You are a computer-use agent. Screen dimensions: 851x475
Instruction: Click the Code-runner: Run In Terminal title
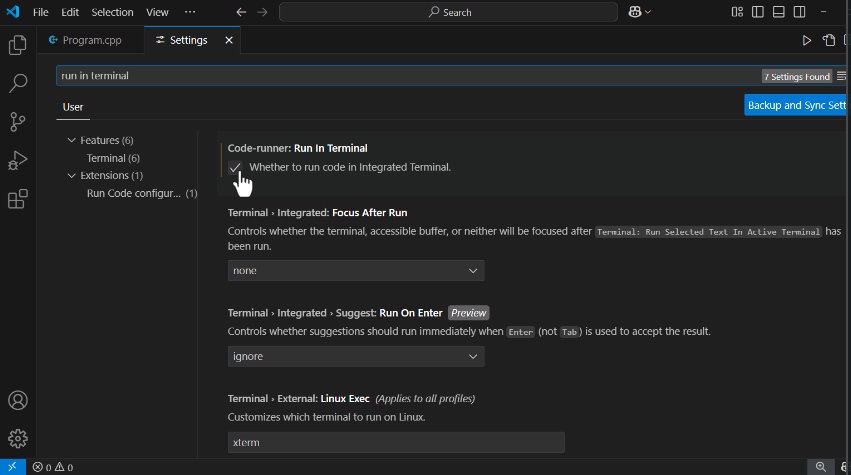297,148
